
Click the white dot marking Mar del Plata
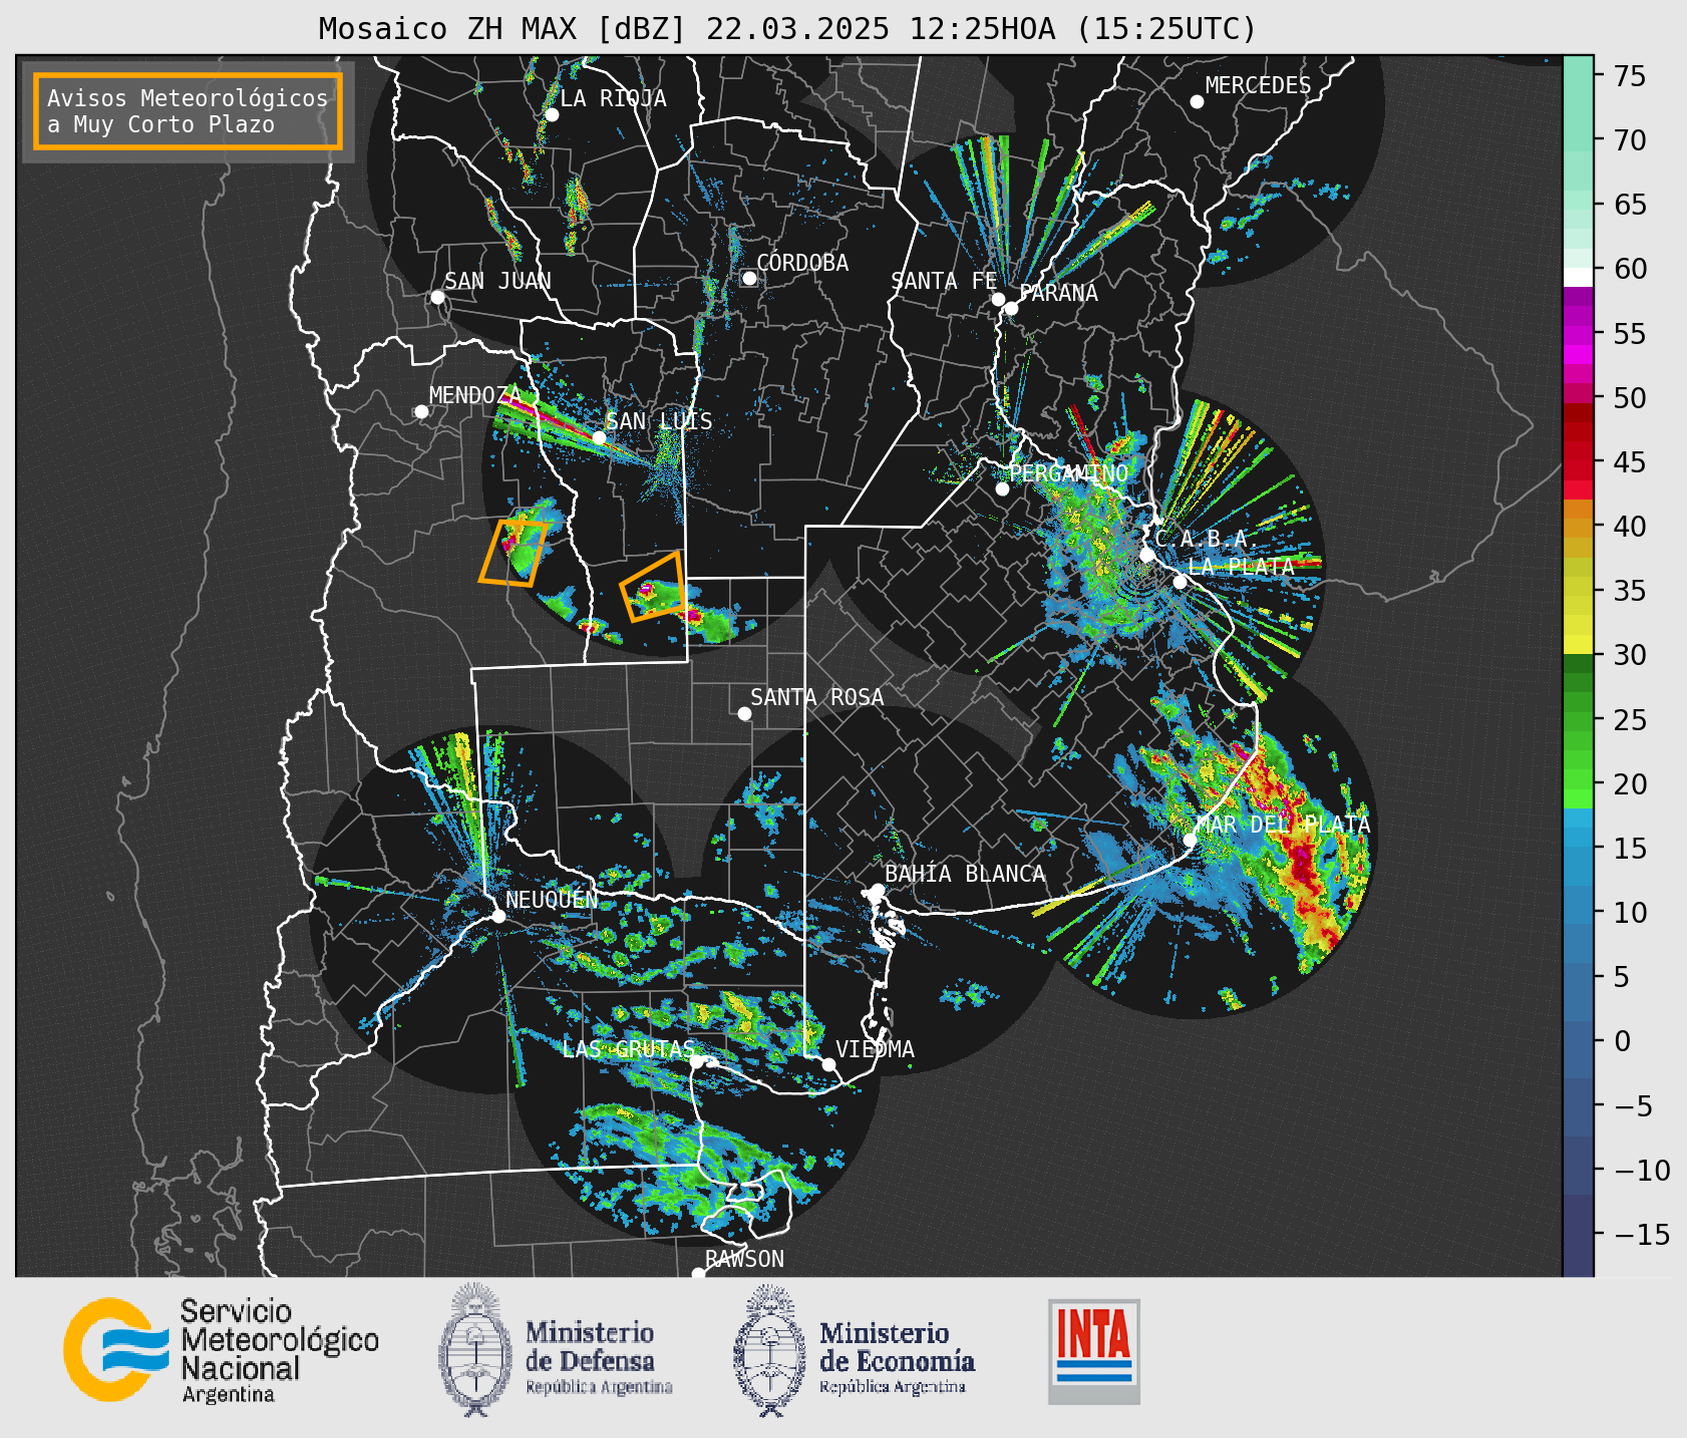coord(1190,839)
